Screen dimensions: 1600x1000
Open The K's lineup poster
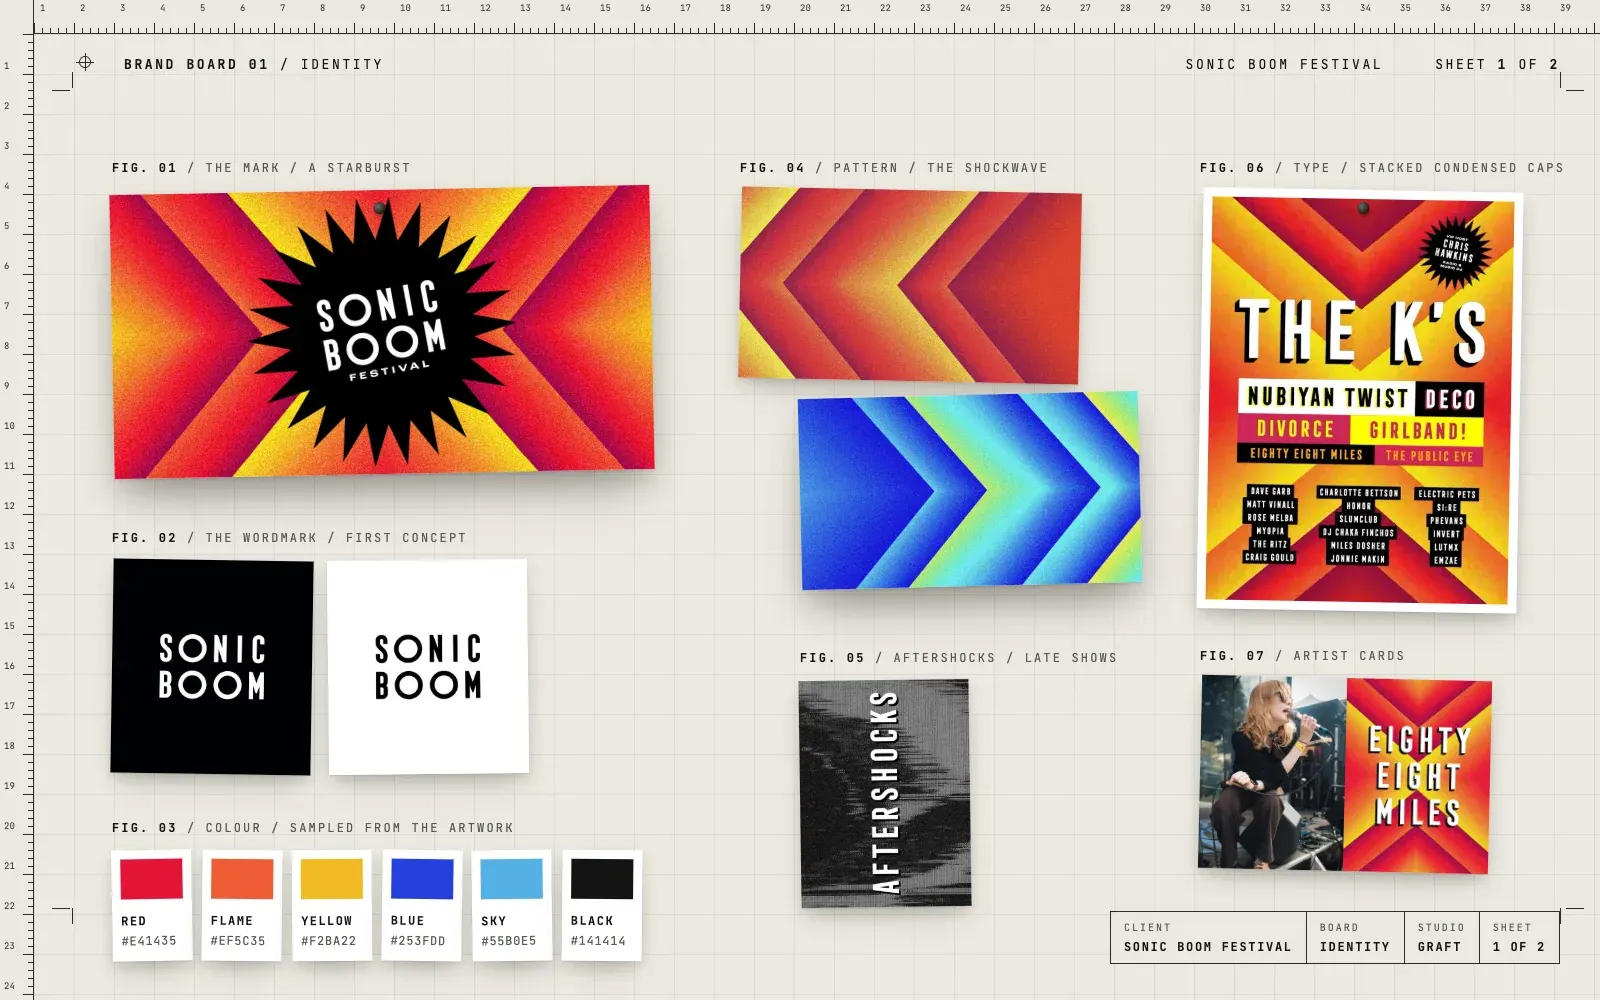pos(1358,402)
